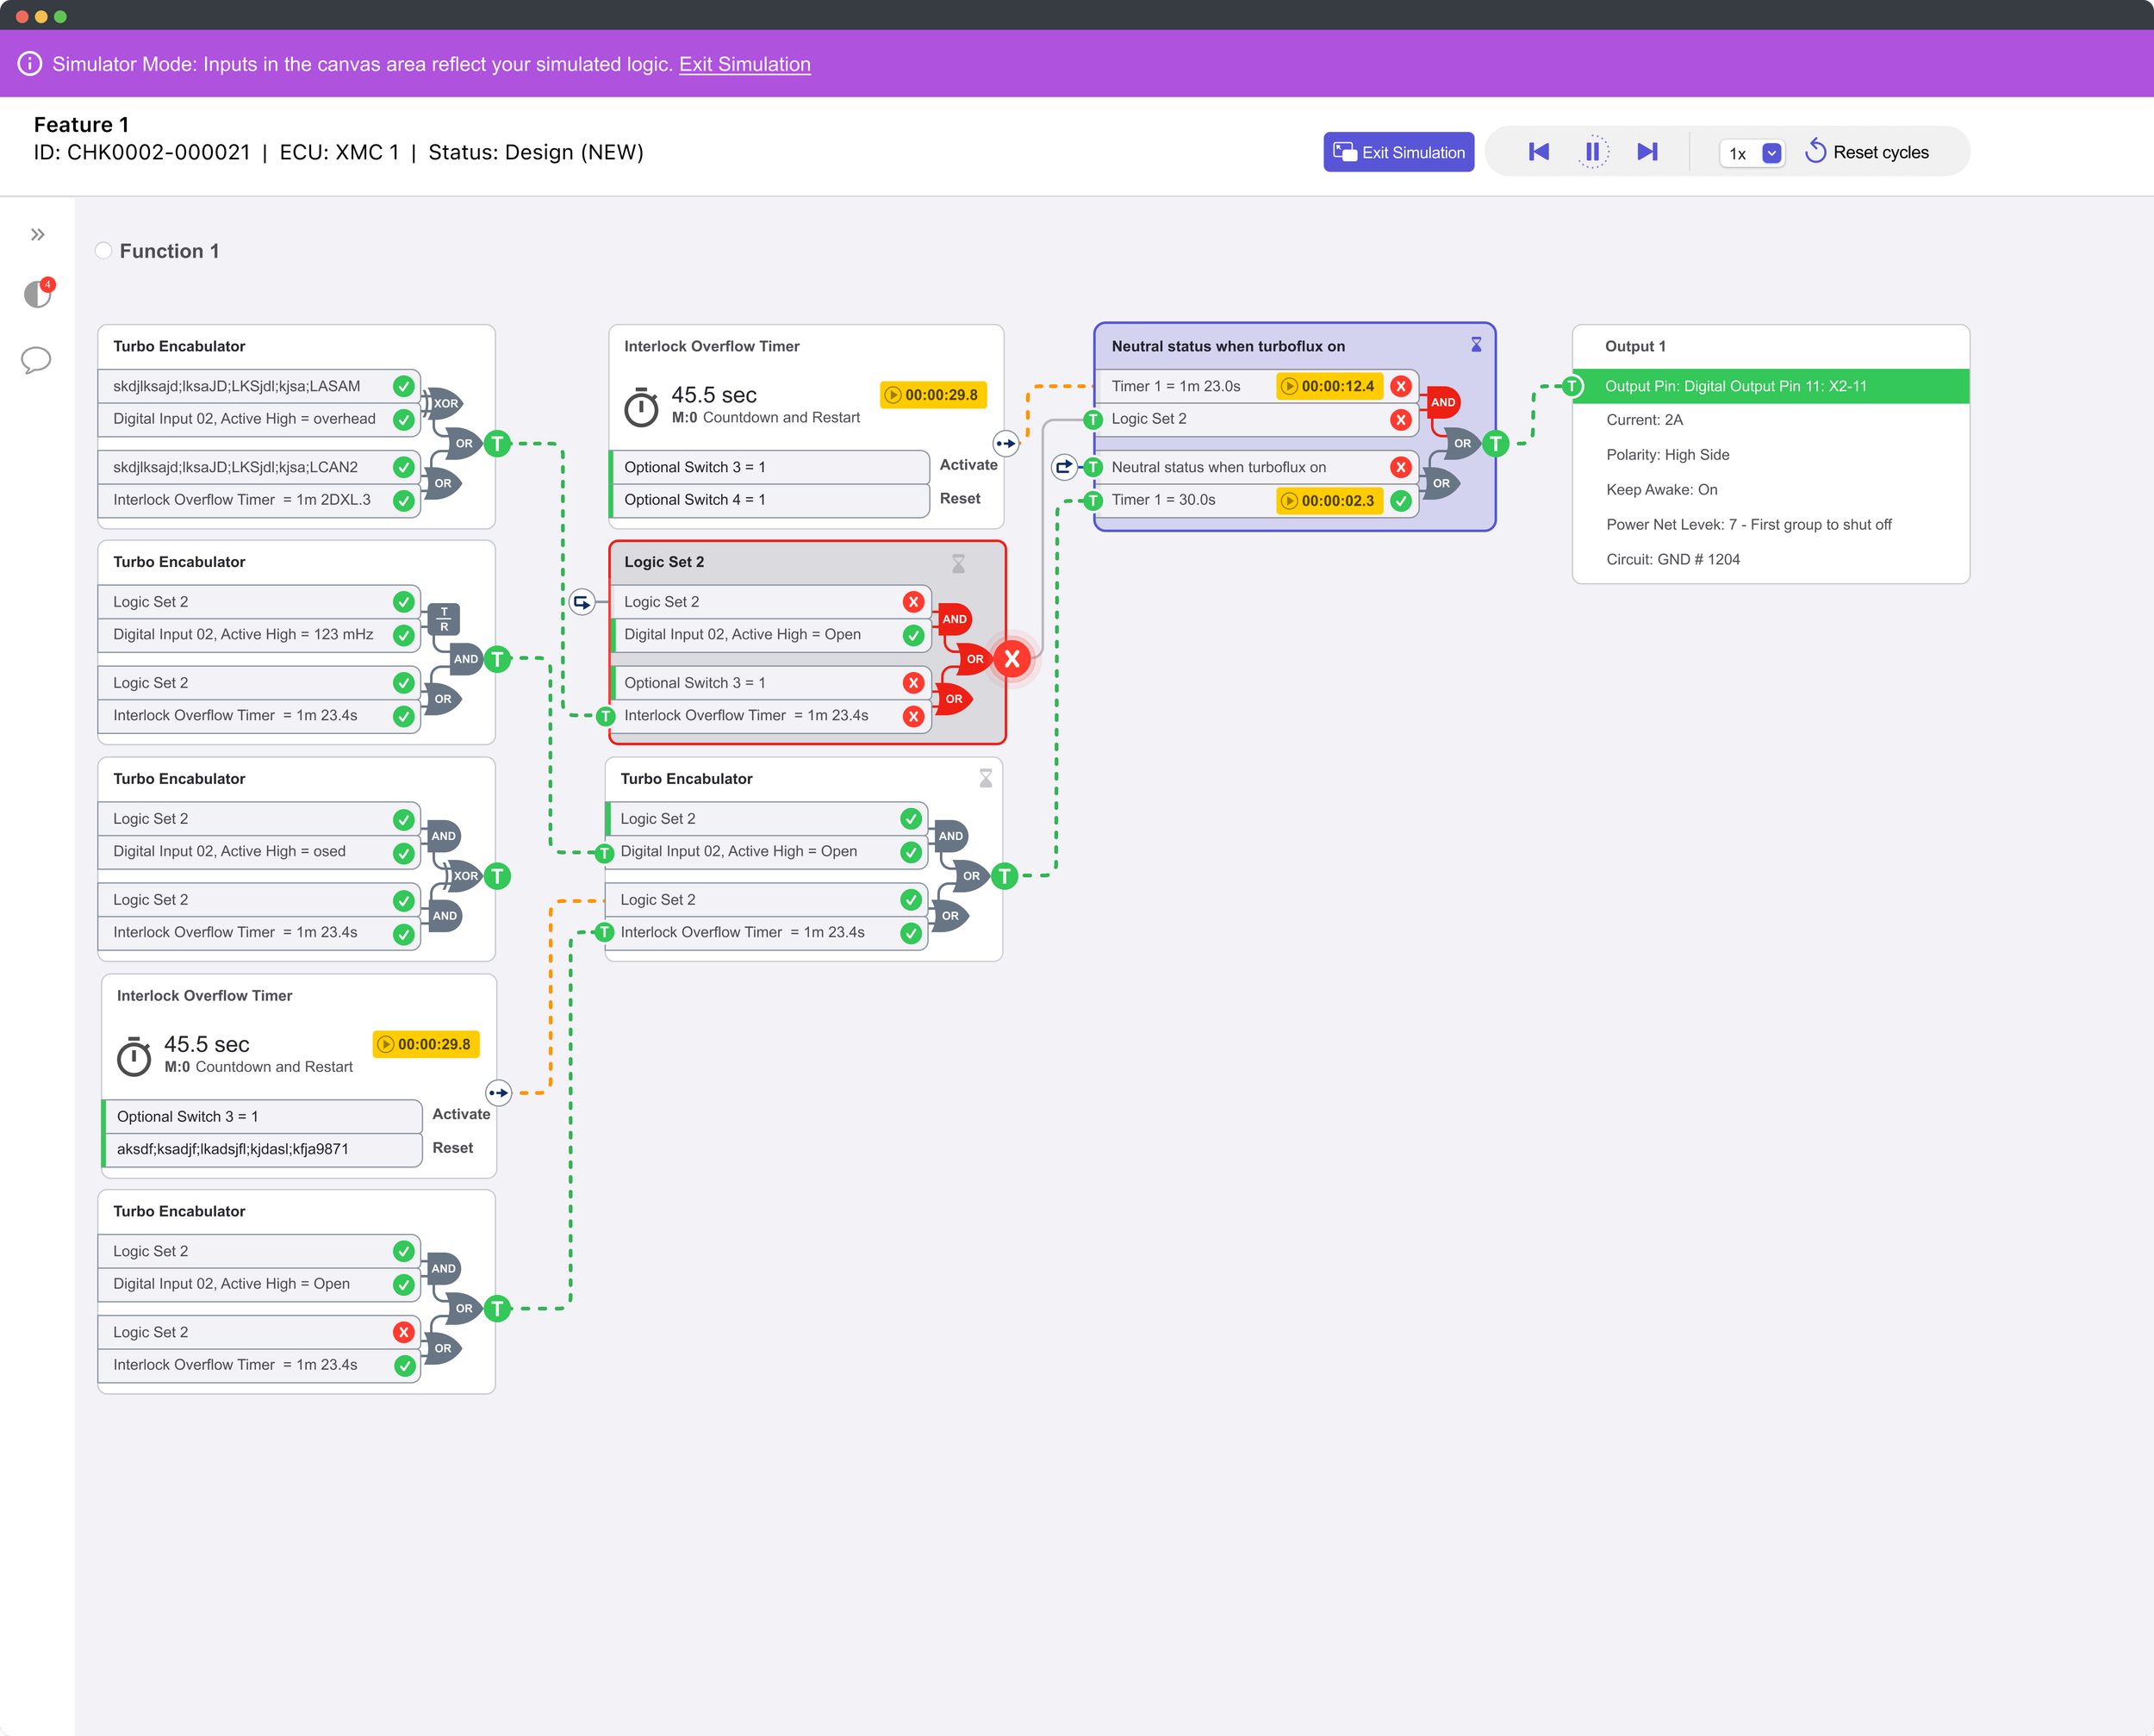2154x1736 pixels.
Task: Select the Function 1 radio button
Action: pyautogui.click(x=103, y=251)
